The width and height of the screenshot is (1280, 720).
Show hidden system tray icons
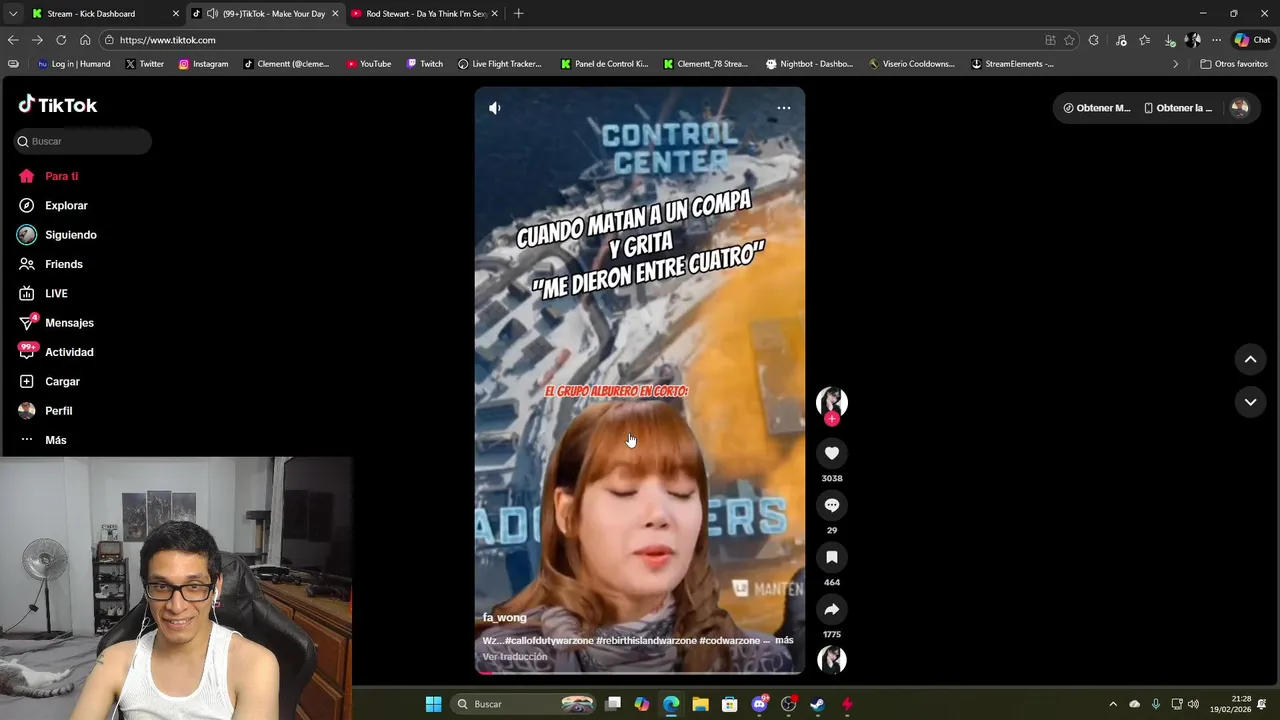(1113, 704)
